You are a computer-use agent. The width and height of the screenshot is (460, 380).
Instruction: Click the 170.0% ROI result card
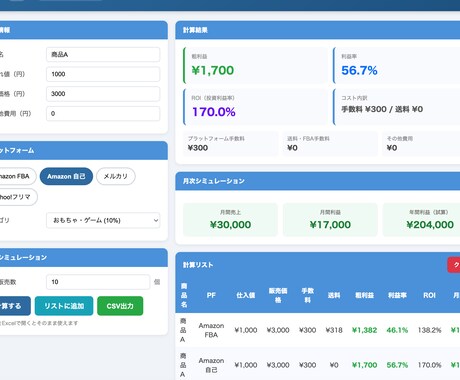255,107
